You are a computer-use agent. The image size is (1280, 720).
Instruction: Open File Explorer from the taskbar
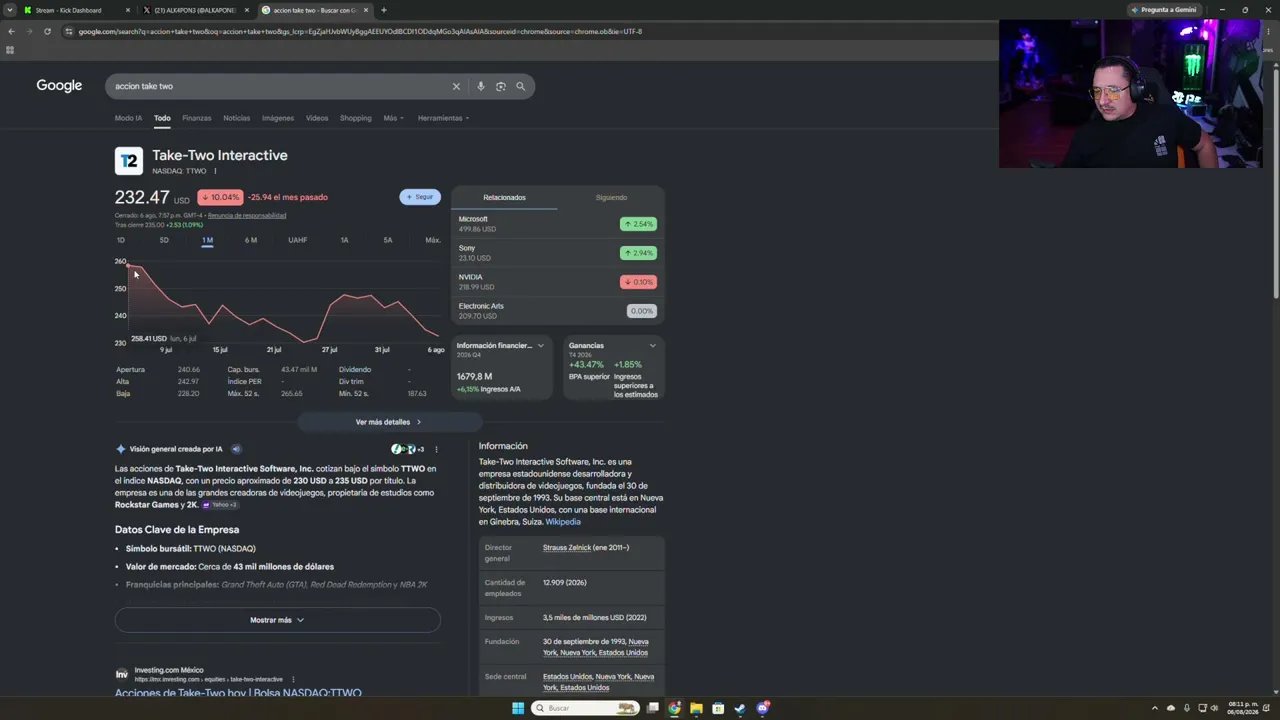pos(696,708)
